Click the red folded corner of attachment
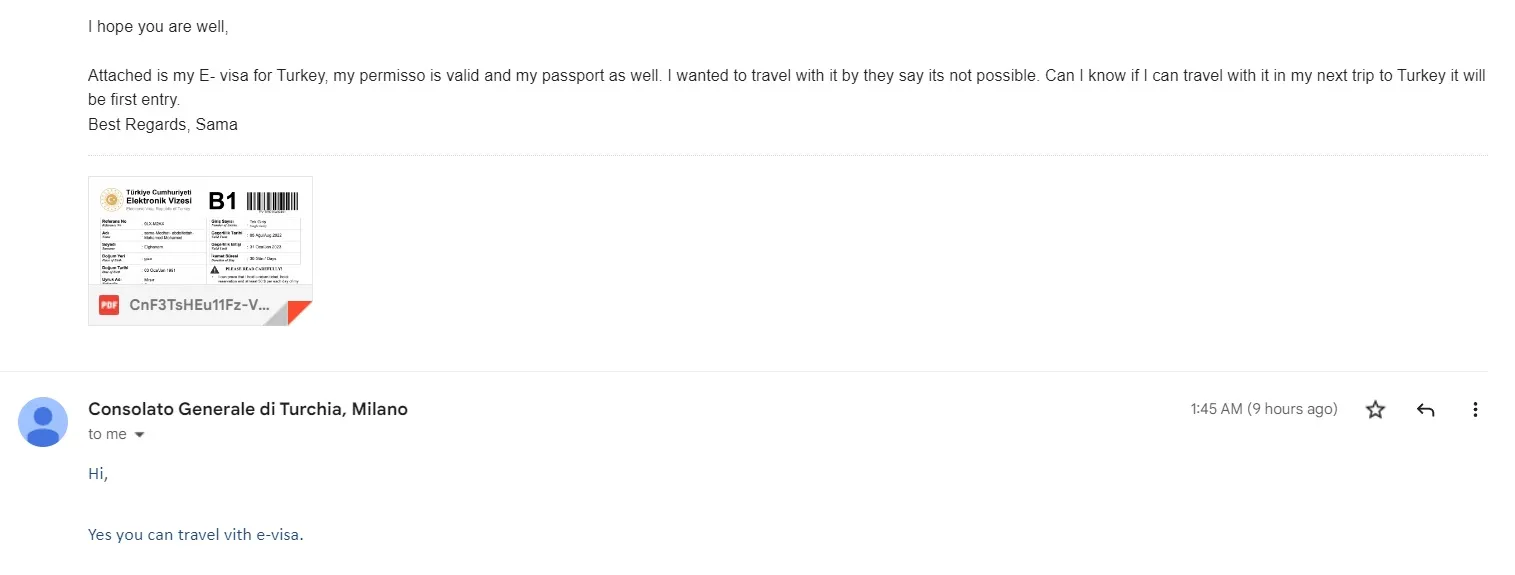 click(x=301, y=313)
